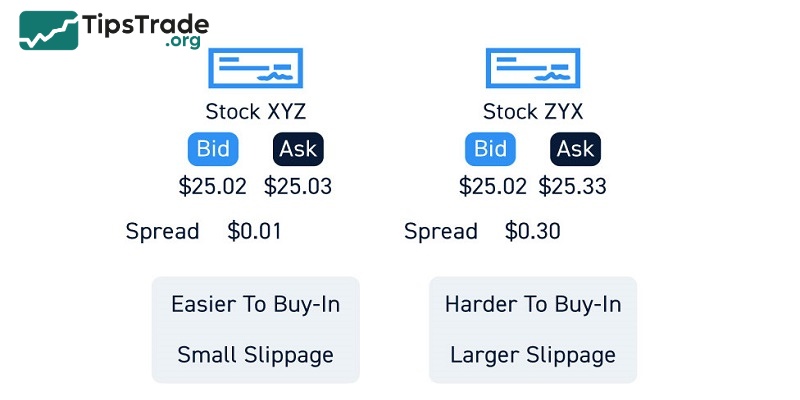Screen dimensions: 800x400
Task: Click the TipsTrade.org site name
Action: (146, 28)
